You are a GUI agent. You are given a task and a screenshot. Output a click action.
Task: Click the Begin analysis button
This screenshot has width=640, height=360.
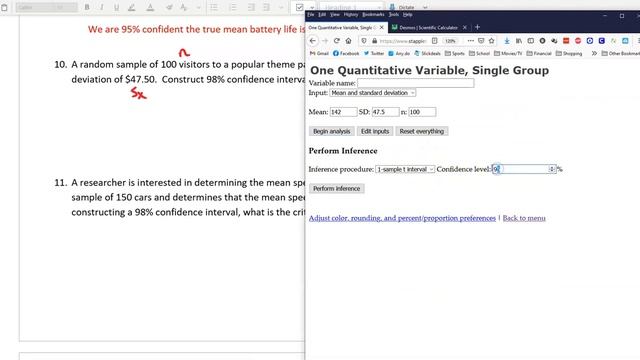click(331, 131)
